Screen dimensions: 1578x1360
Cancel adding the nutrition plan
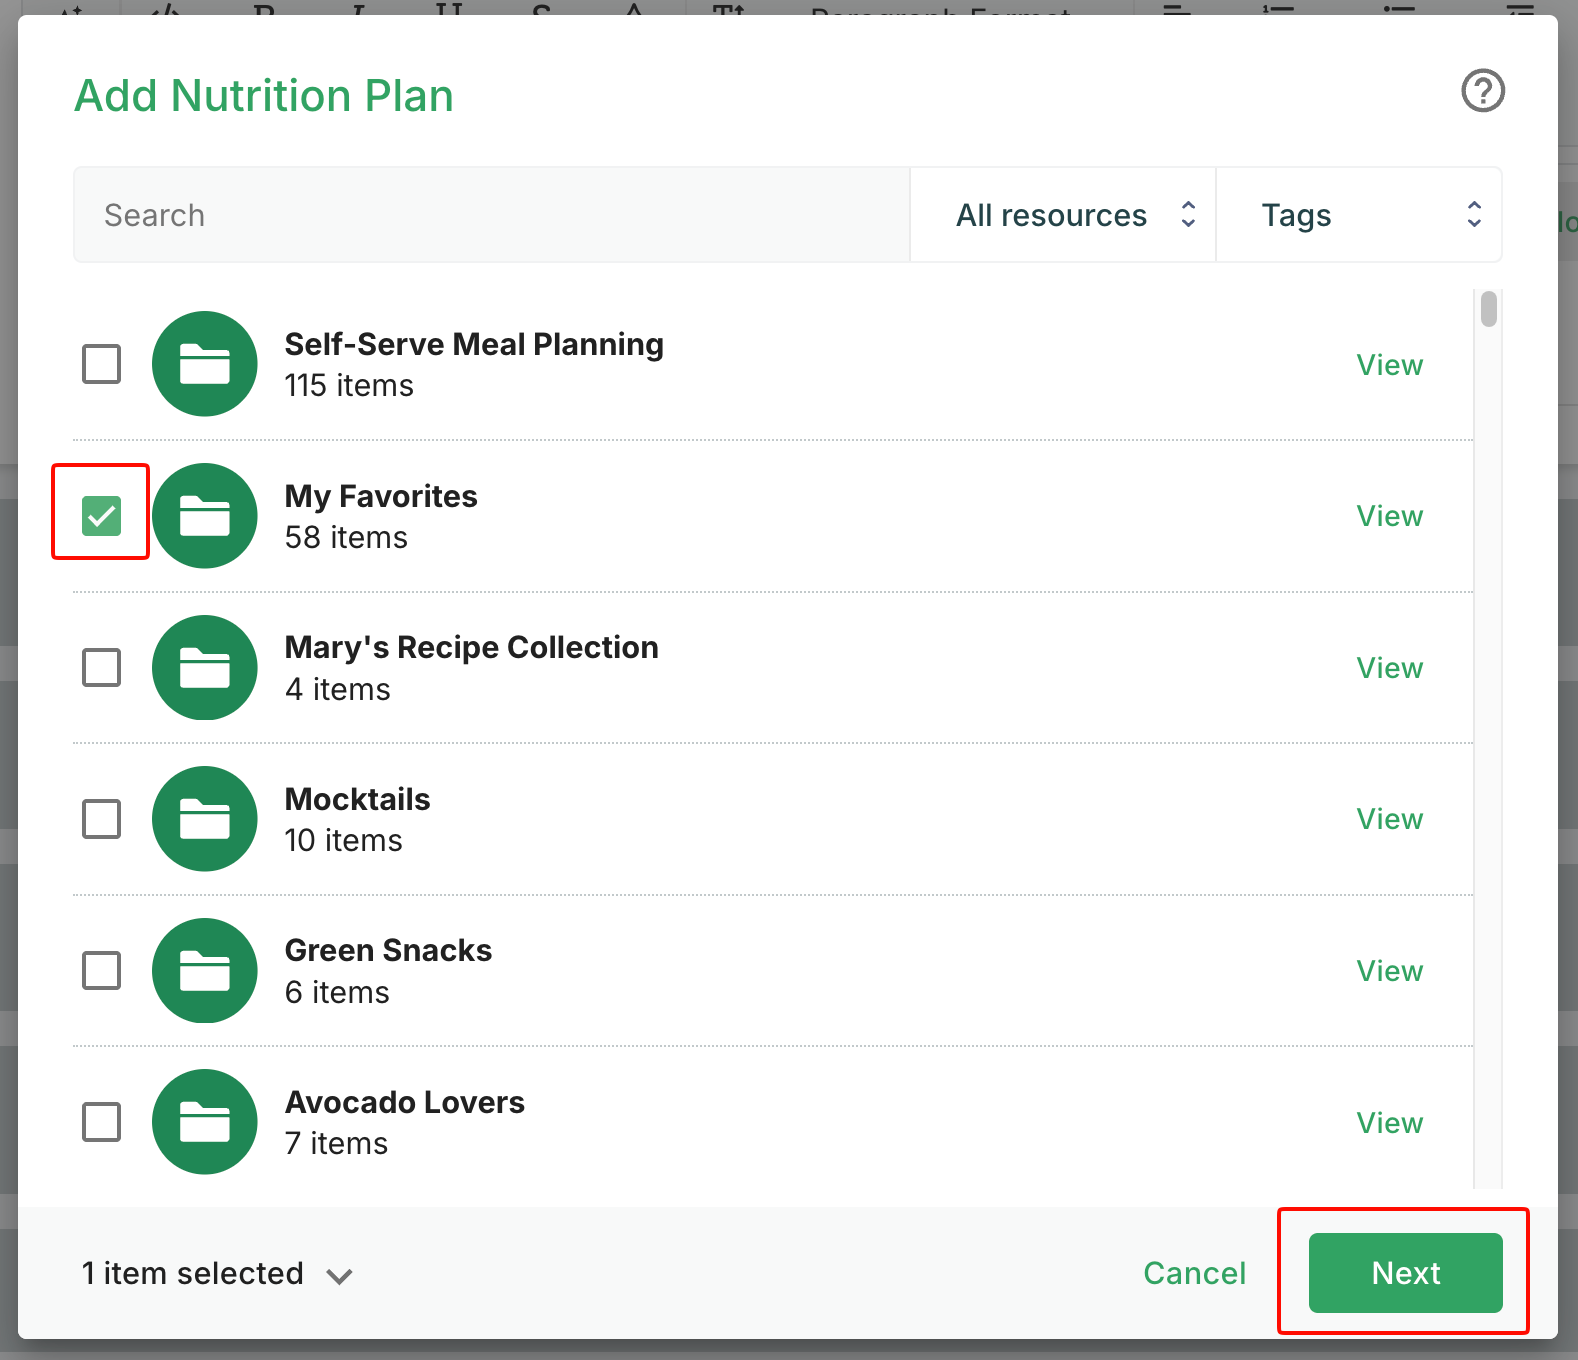coord(1194,1273)
